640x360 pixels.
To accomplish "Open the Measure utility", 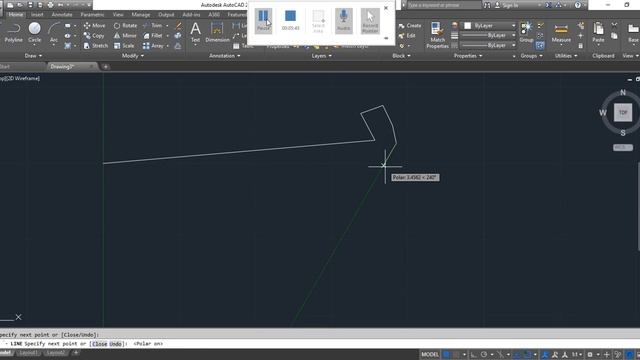I will (x=561, y=33).
